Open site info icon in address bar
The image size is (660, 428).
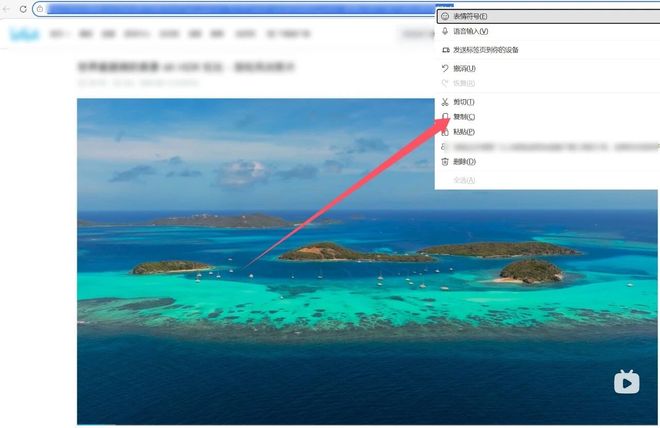pos(39,9)
